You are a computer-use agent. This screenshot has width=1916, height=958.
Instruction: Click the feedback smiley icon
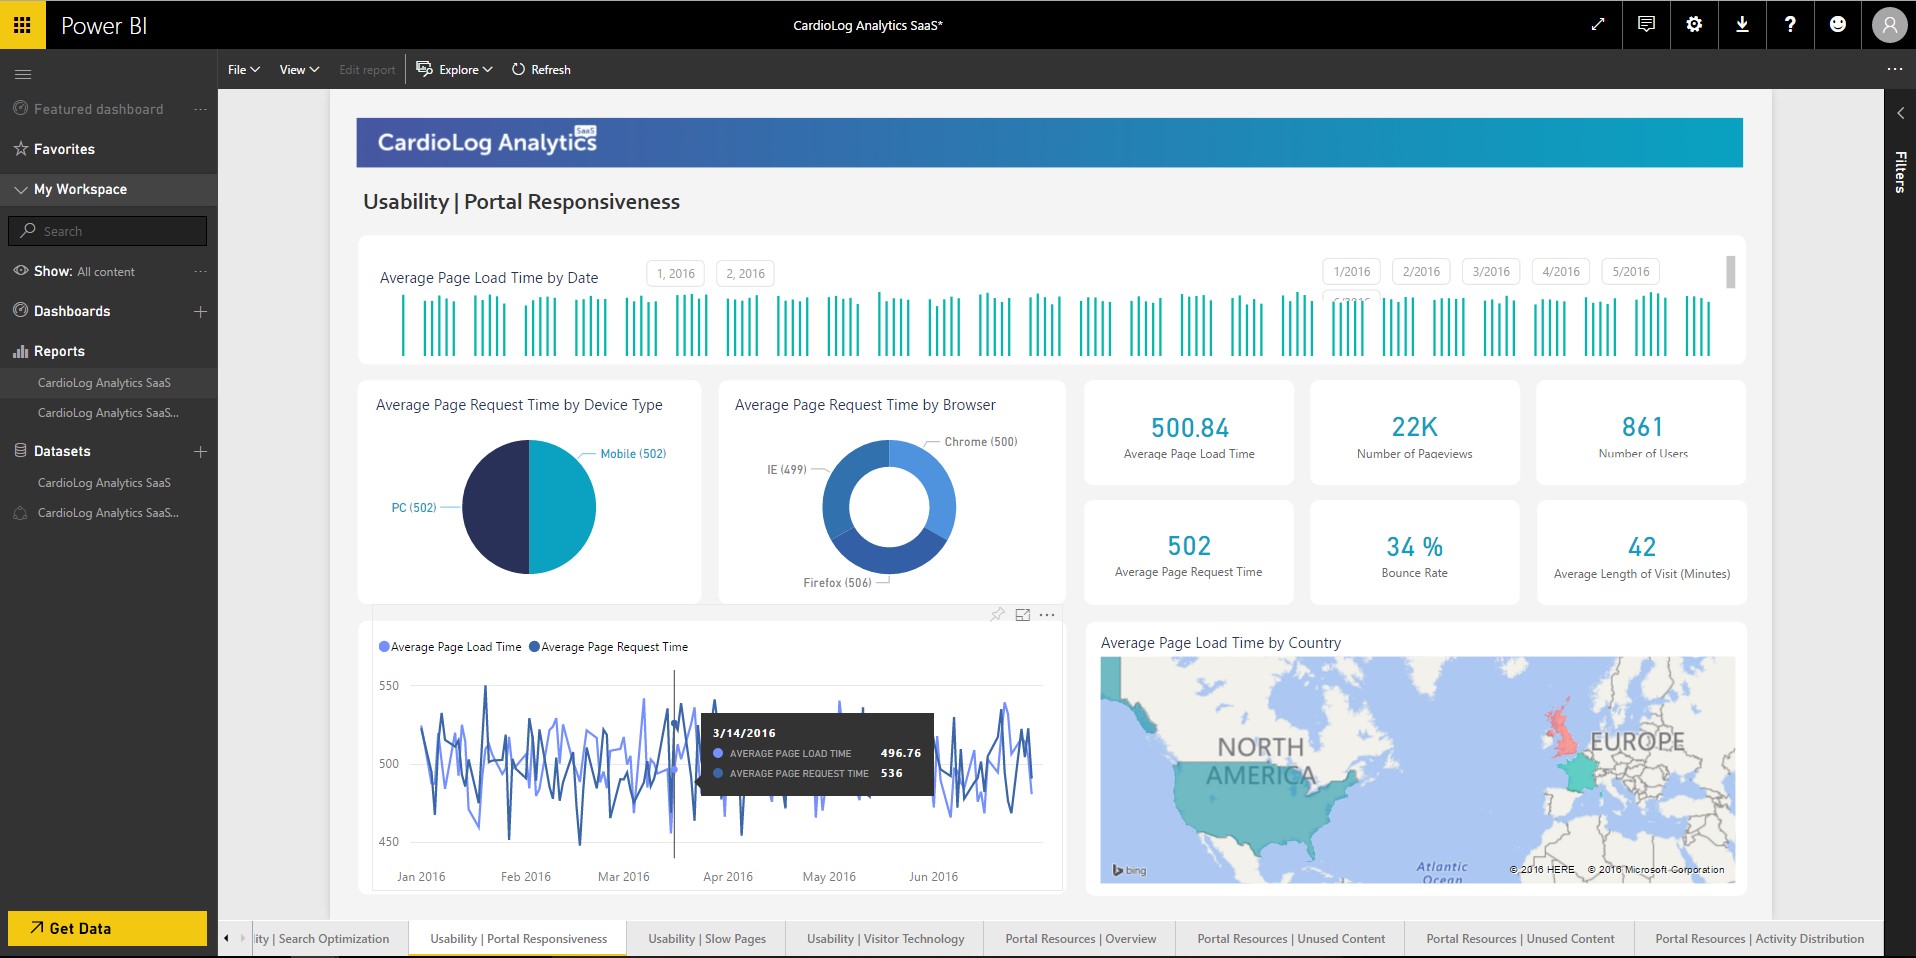[x=1838, y=25]
